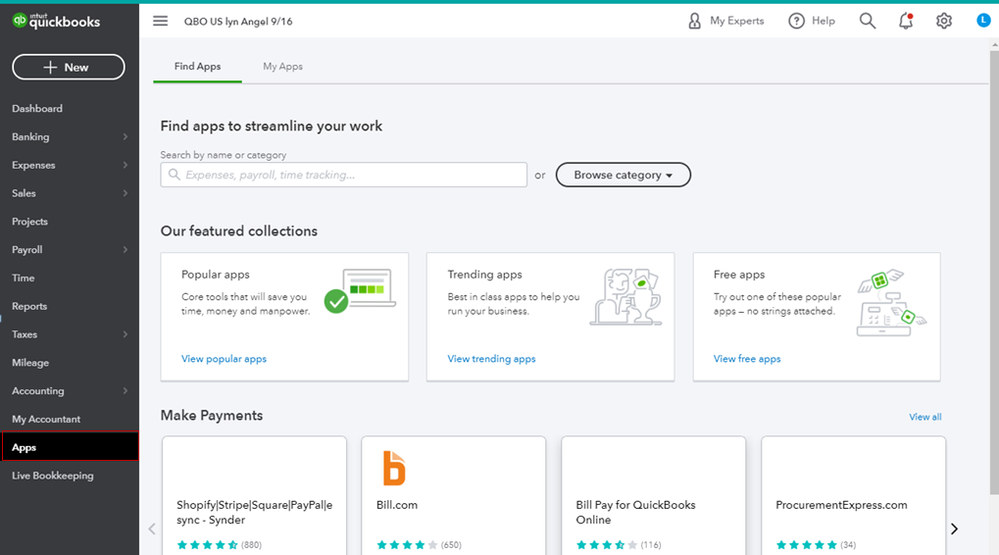Click the Help question mark icon
999x555 pixels.
point(797,21)
